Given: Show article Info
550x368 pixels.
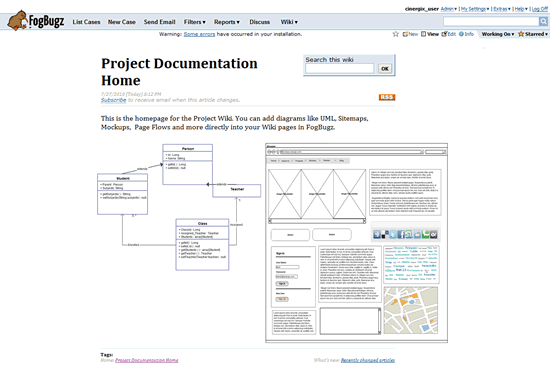Looking at the screenshot, I should pos(467,34).
